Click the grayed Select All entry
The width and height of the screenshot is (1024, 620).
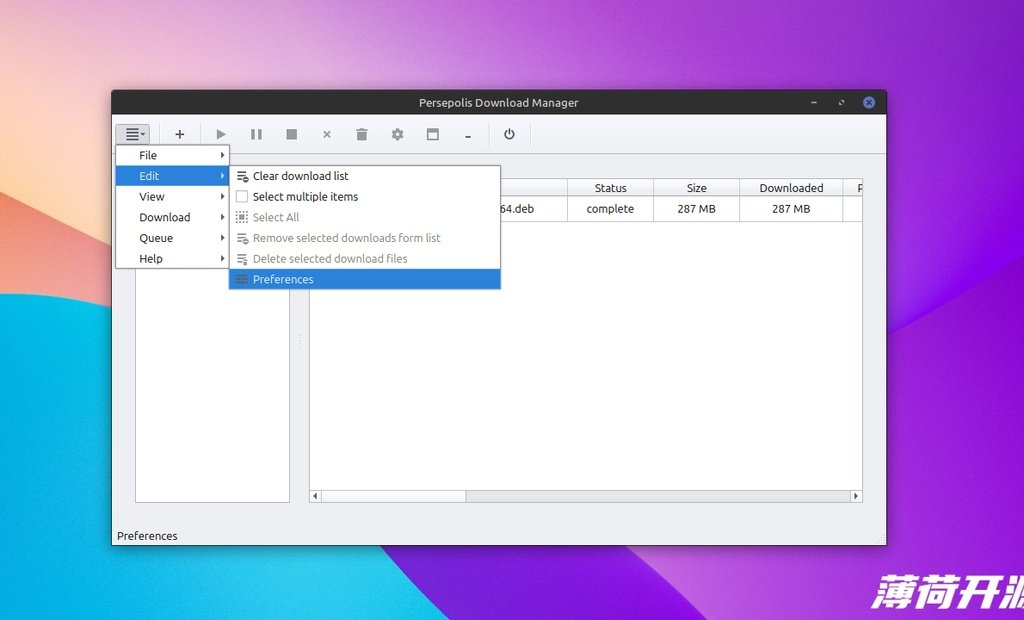point(365,218)
